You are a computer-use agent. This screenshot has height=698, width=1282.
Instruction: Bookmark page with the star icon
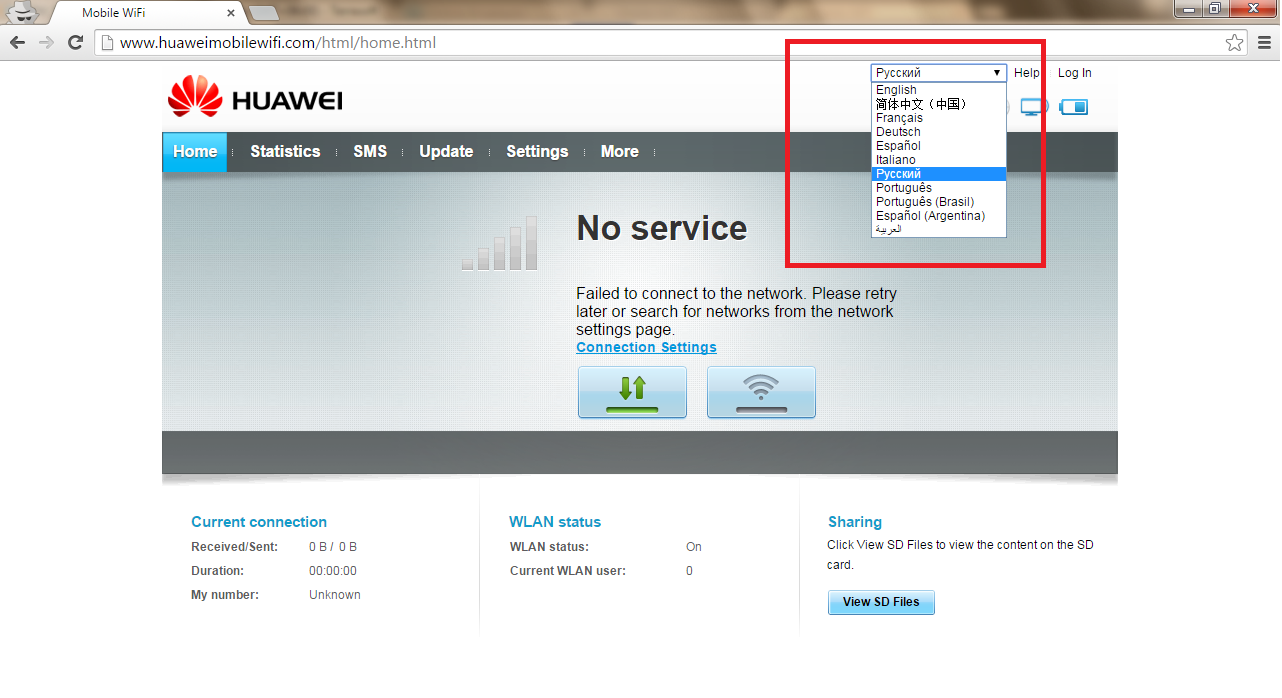click(1235, 42)
